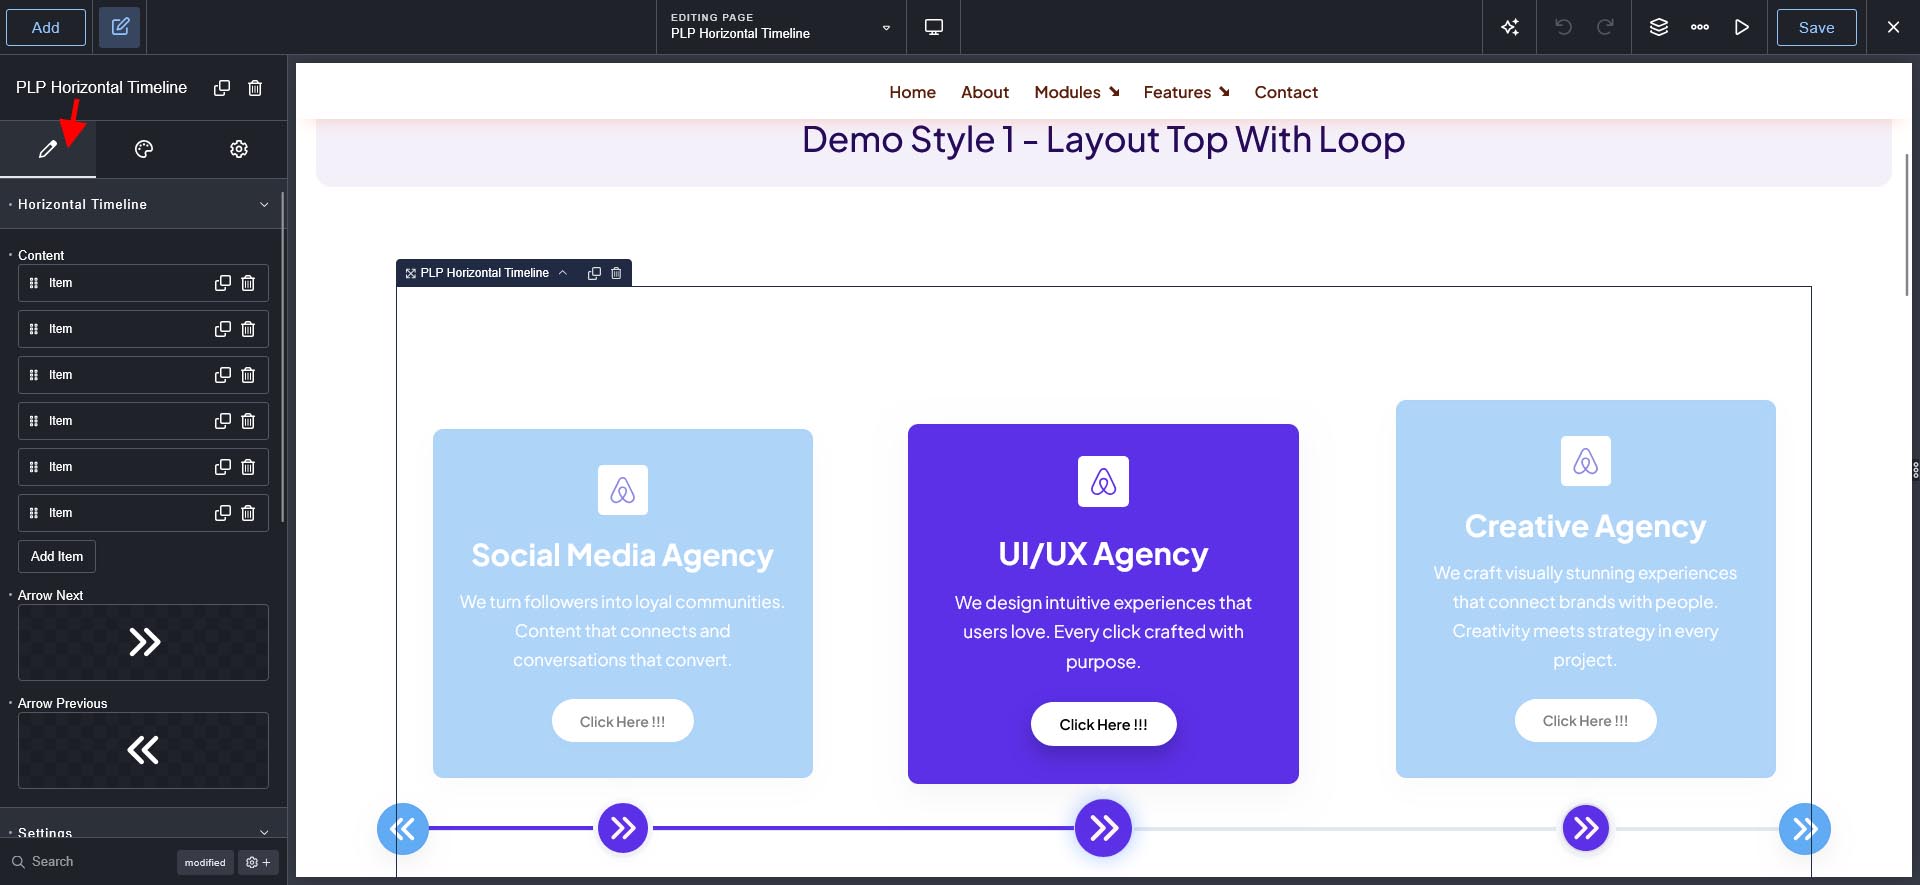Click the Redo arrow icon
This screenshot has height=885, width=1920.
coord(1605,27)
